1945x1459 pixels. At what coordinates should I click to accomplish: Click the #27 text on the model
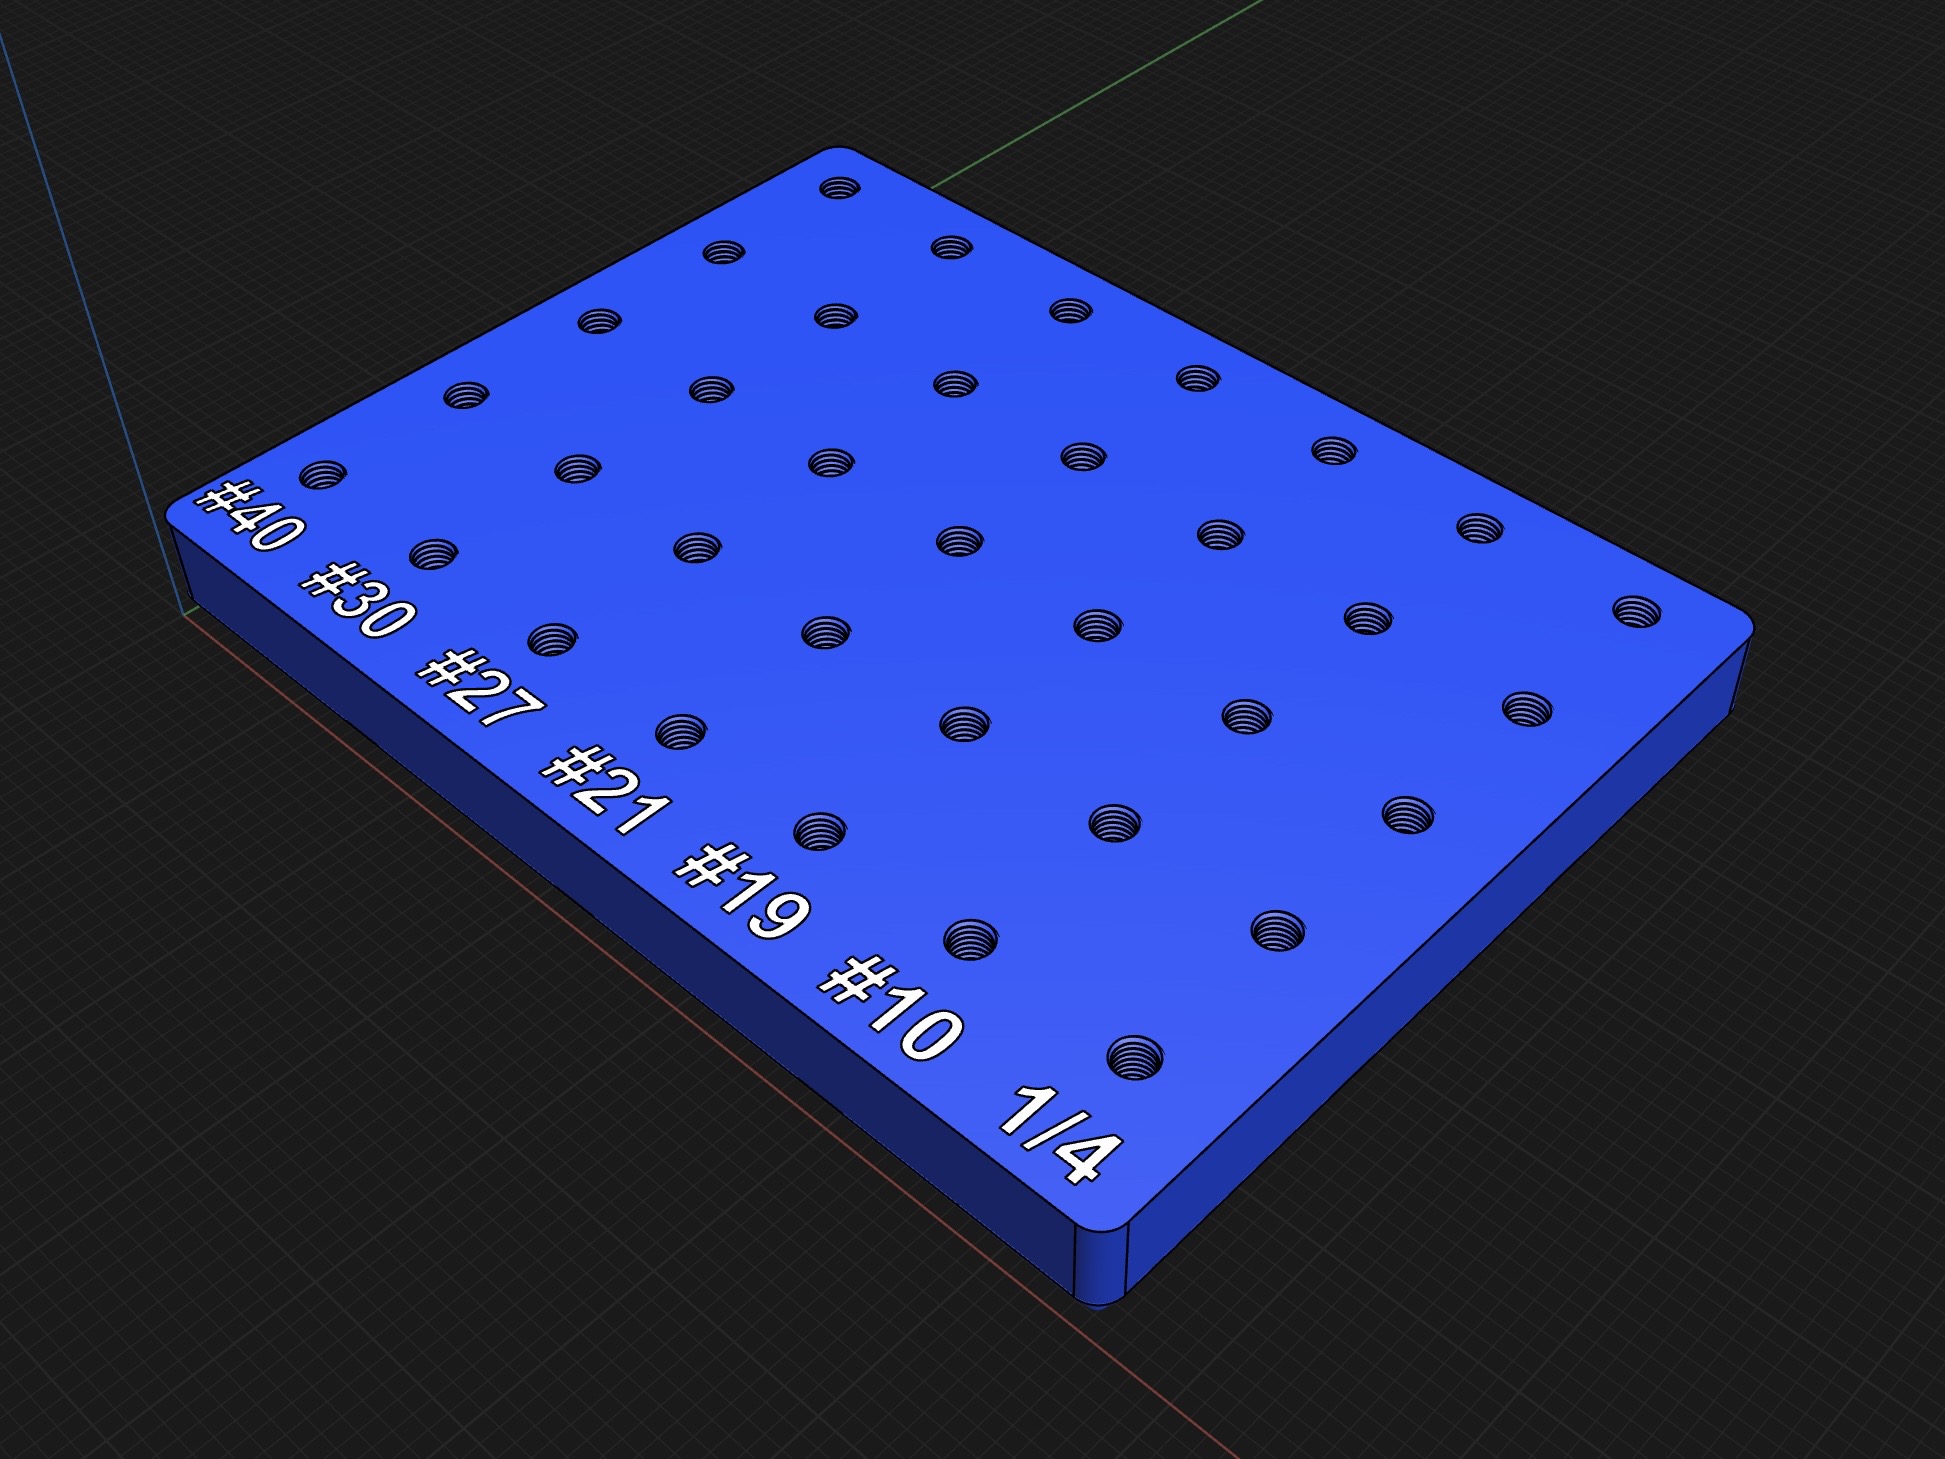481,689
